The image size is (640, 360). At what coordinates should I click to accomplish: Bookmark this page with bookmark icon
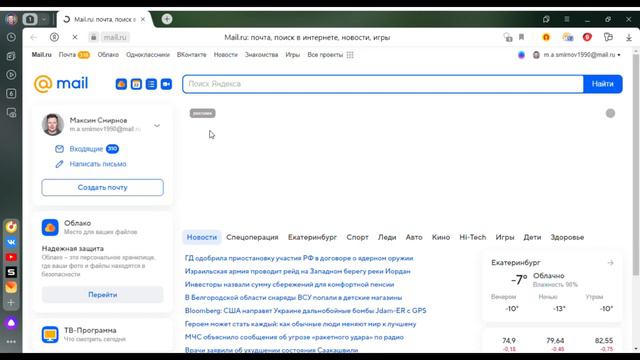pyautogui.click(x=521, y=37)
